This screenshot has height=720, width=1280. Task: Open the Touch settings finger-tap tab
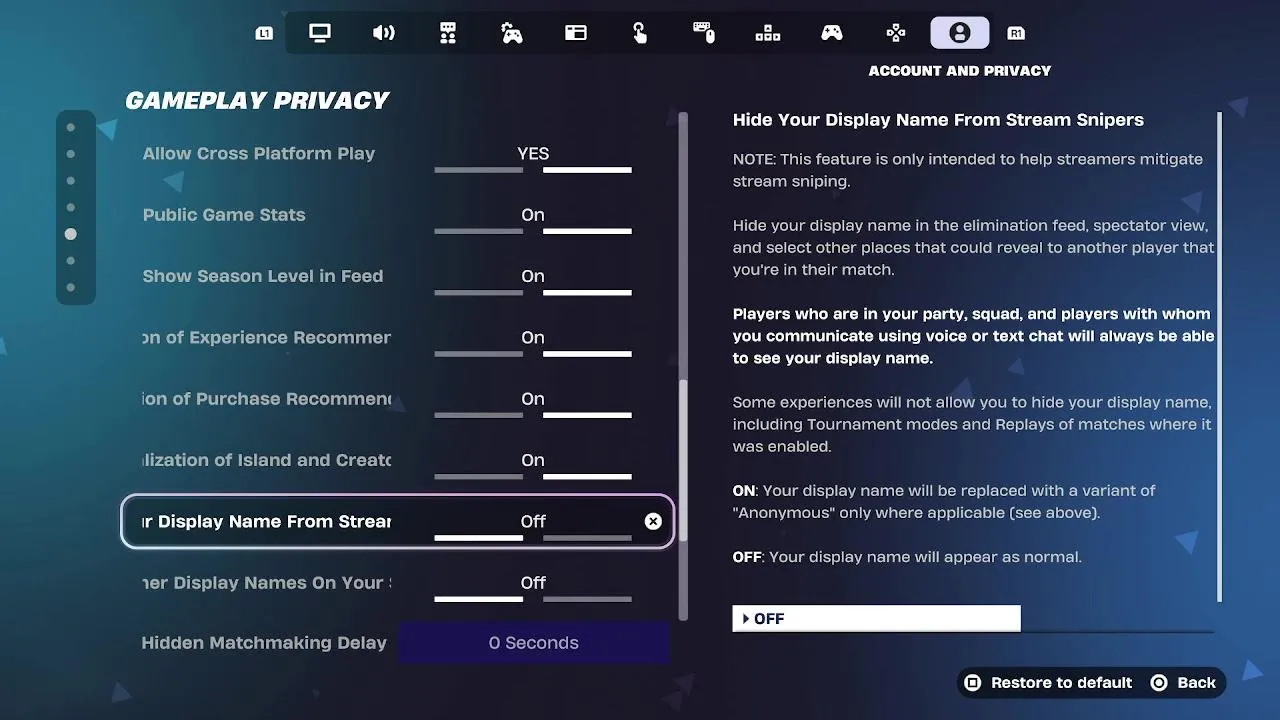pos(640,33)
